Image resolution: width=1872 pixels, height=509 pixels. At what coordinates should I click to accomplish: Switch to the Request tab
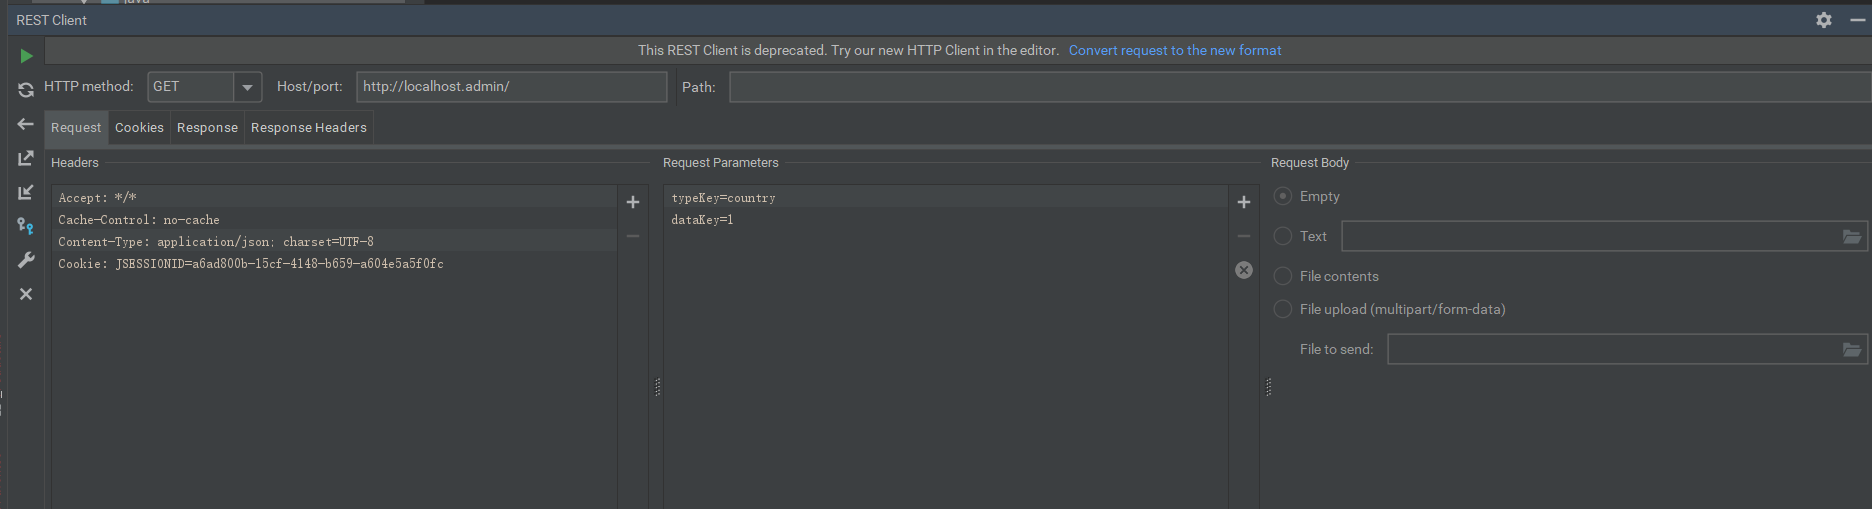(76, 127)
